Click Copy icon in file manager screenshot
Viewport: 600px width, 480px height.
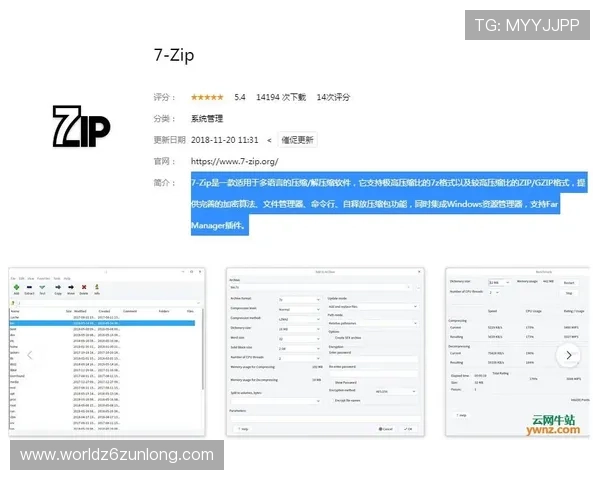(58, 289)
